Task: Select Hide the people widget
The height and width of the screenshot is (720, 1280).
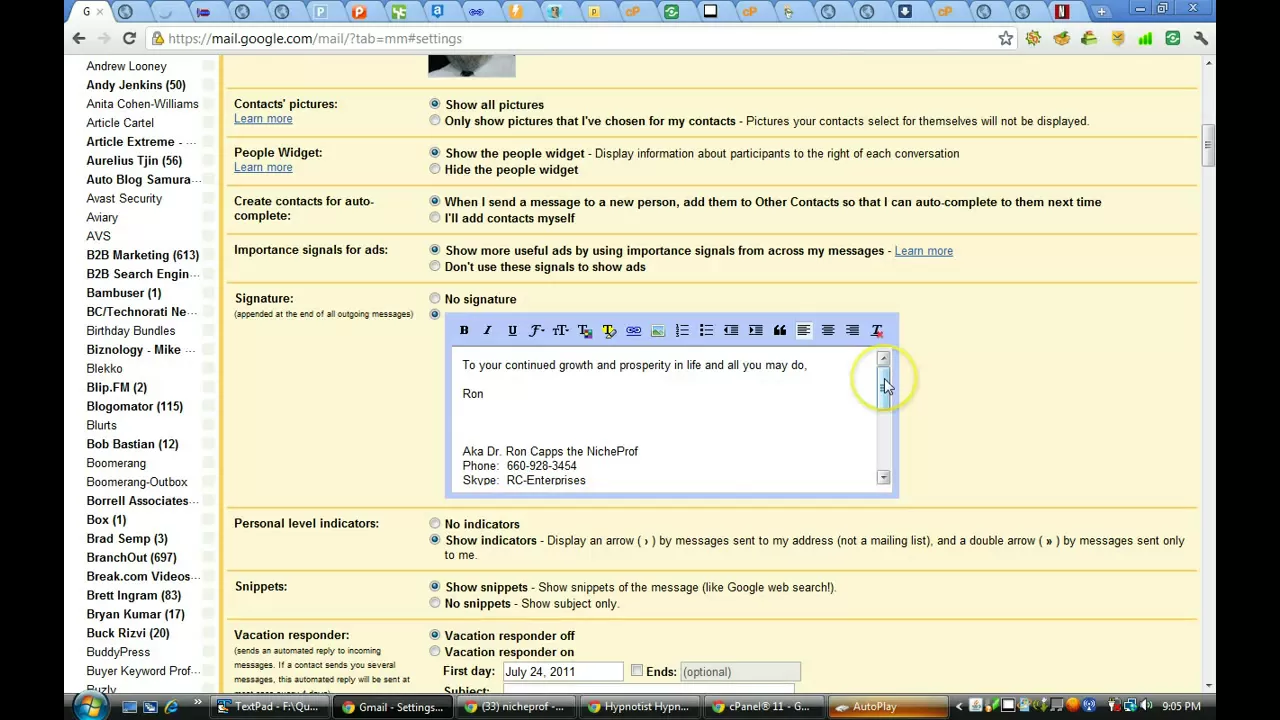Action: point(434,169)
